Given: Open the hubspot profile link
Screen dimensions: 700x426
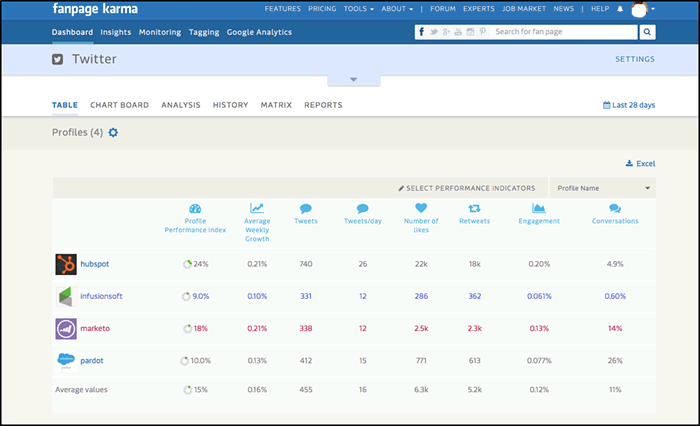Looking at the screenshot, I should (95, 264).
